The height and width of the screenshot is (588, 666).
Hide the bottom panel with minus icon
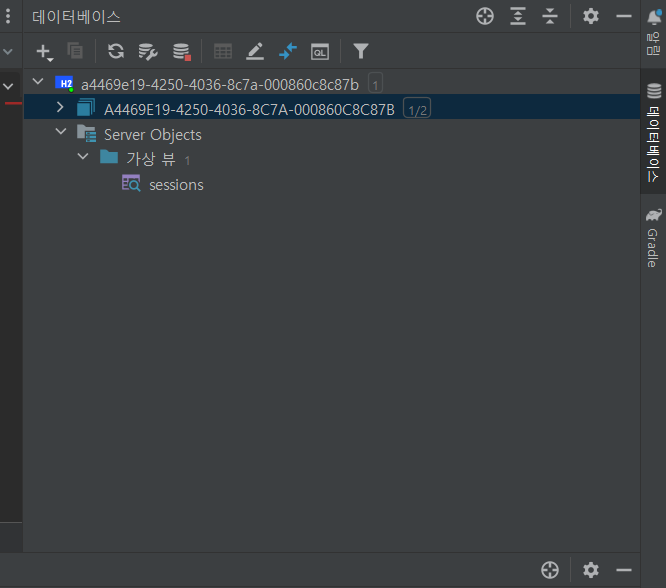pos(624,570)
